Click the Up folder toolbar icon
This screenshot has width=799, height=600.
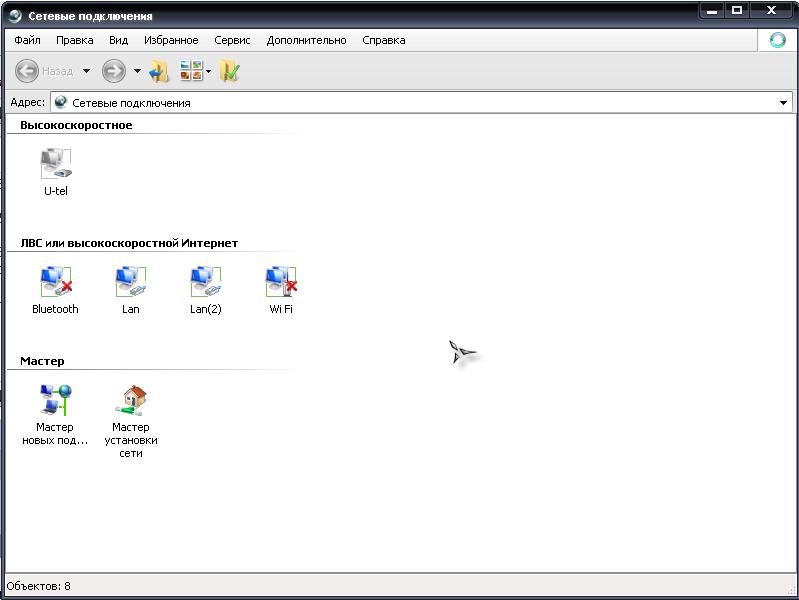(x=159, y=71)
